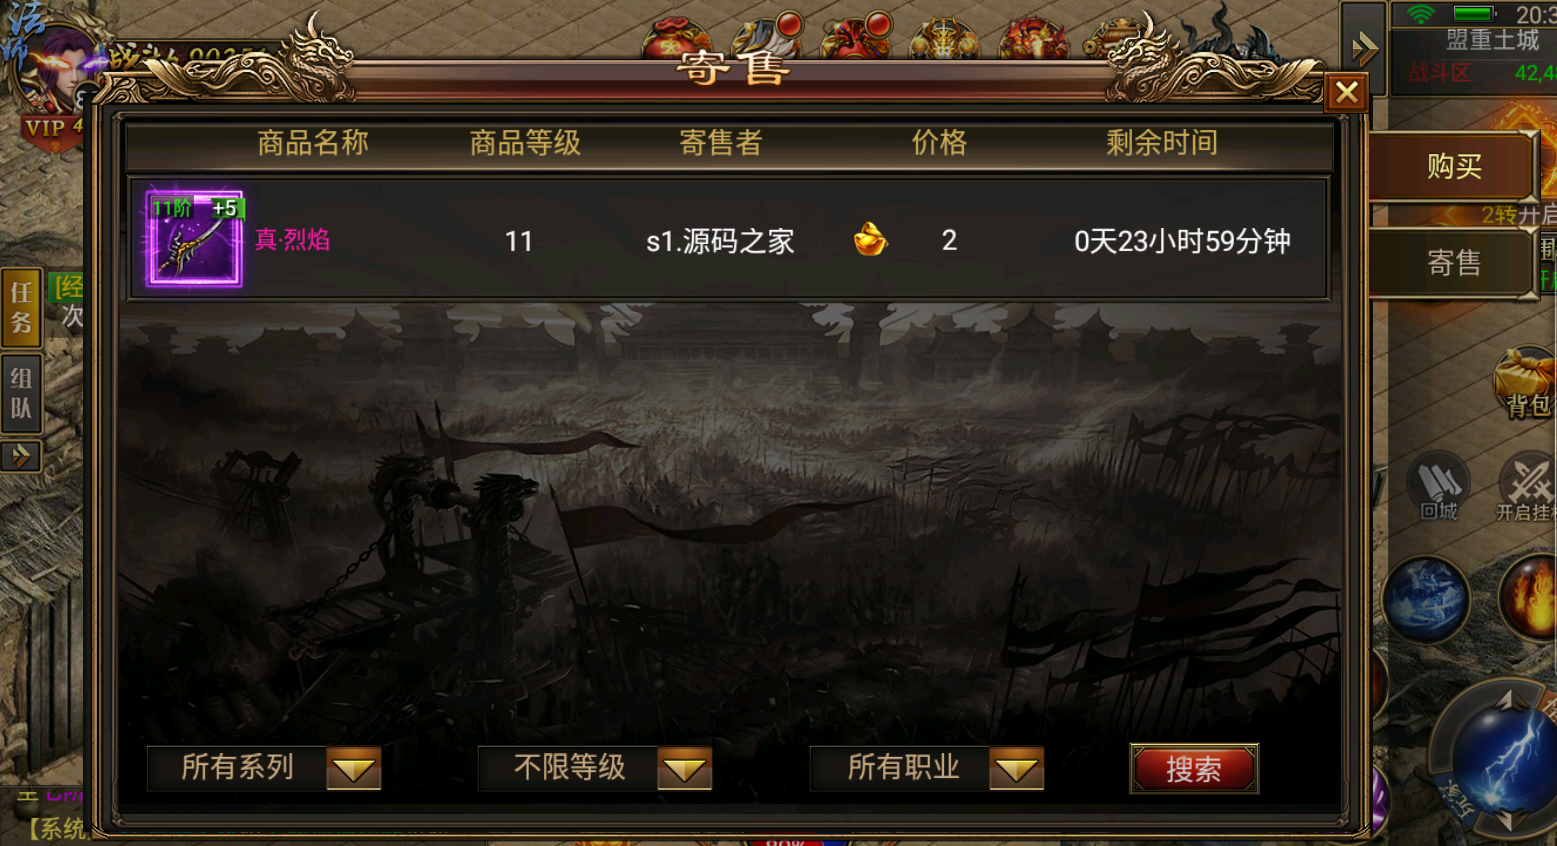
Task: Collapse the top-right minimap arrow
Action: click(x=1363, y=48)
